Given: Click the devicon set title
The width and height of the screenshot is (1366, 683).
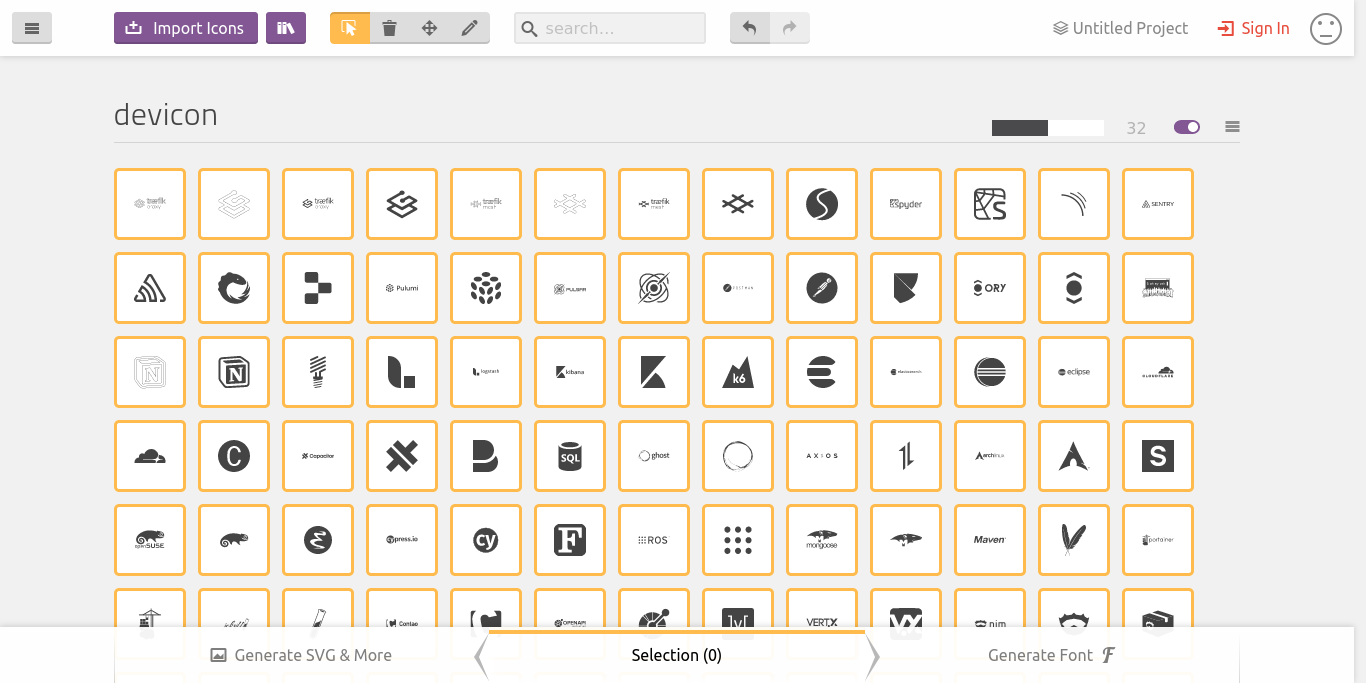Looking at the screenshot, I should [166, 115].
